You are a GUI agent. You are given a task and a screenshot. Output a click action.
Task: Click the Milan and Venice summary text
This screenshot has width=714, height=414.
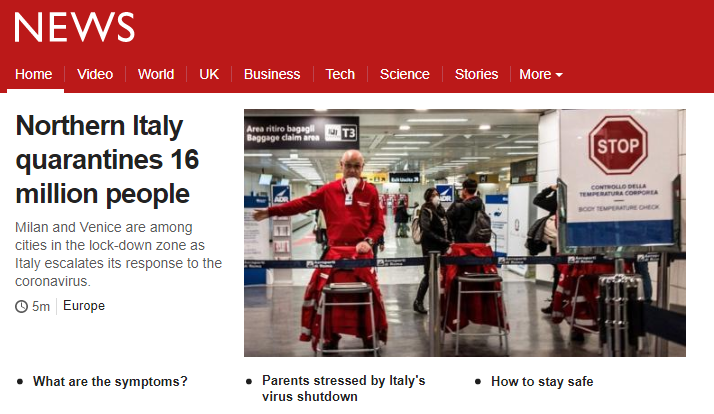coord(118,254)
